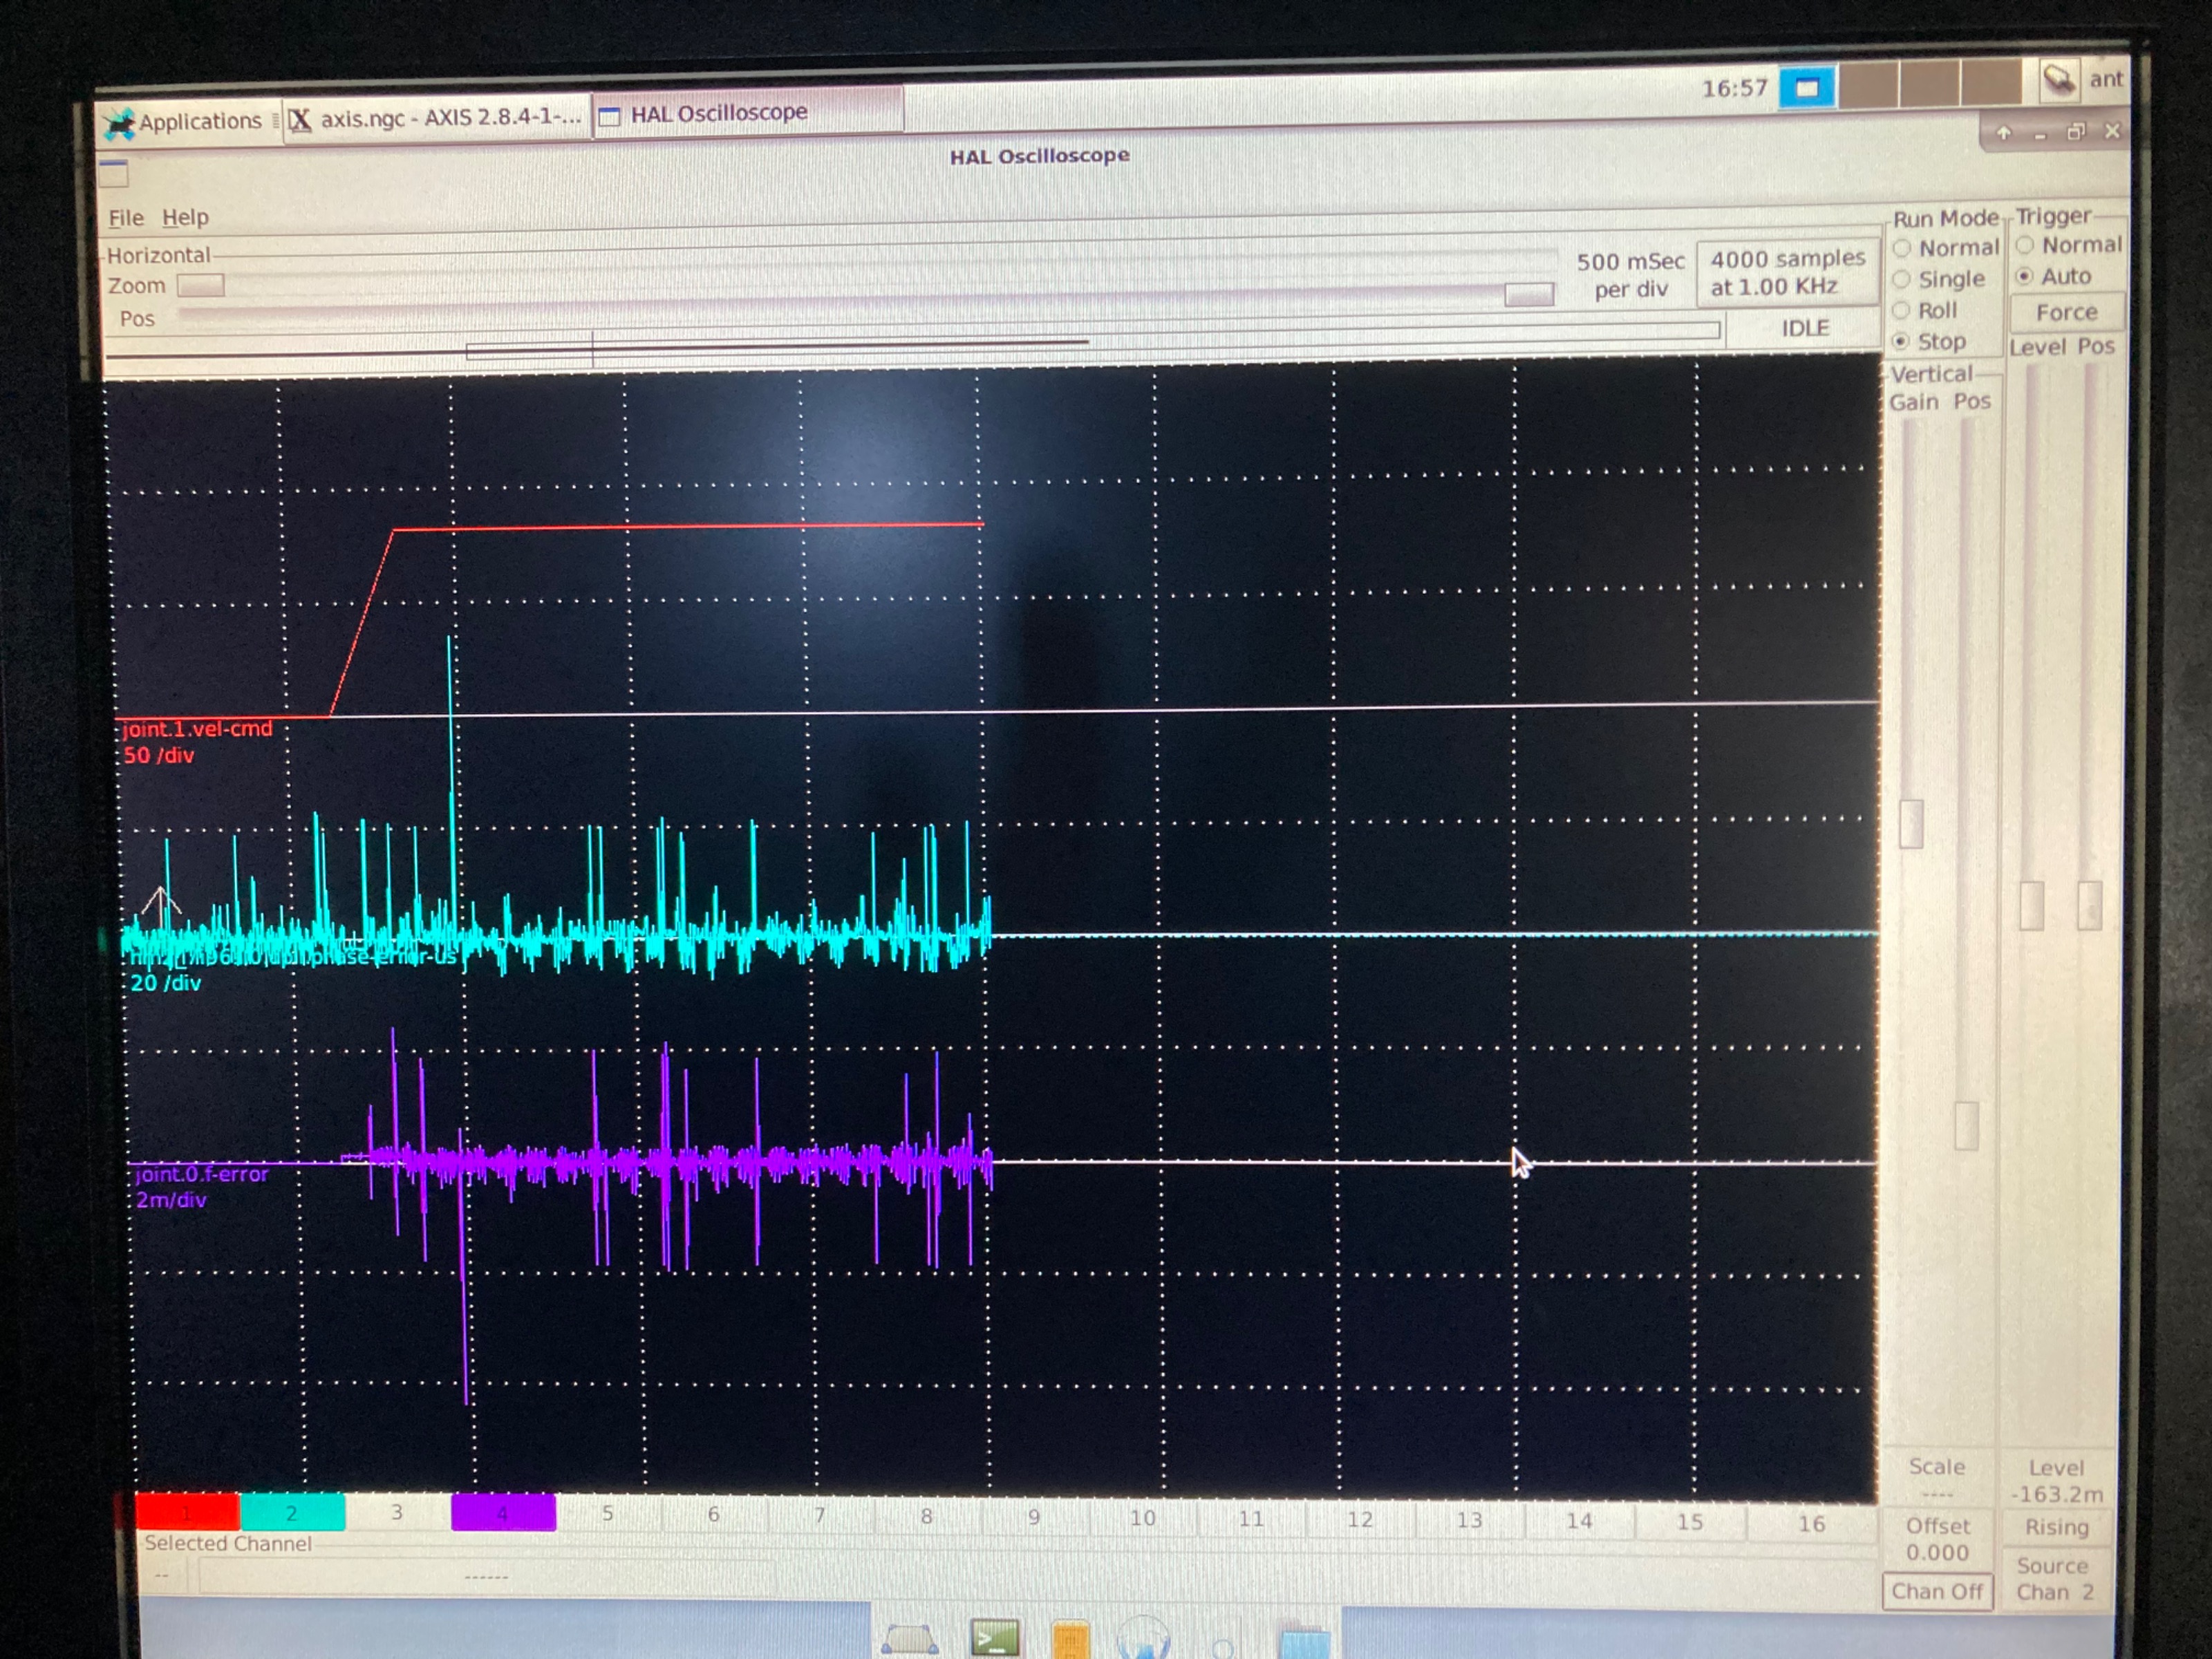The image size is (2212, 1659).
Task: Open the File menu
Action: pos(126,217)
